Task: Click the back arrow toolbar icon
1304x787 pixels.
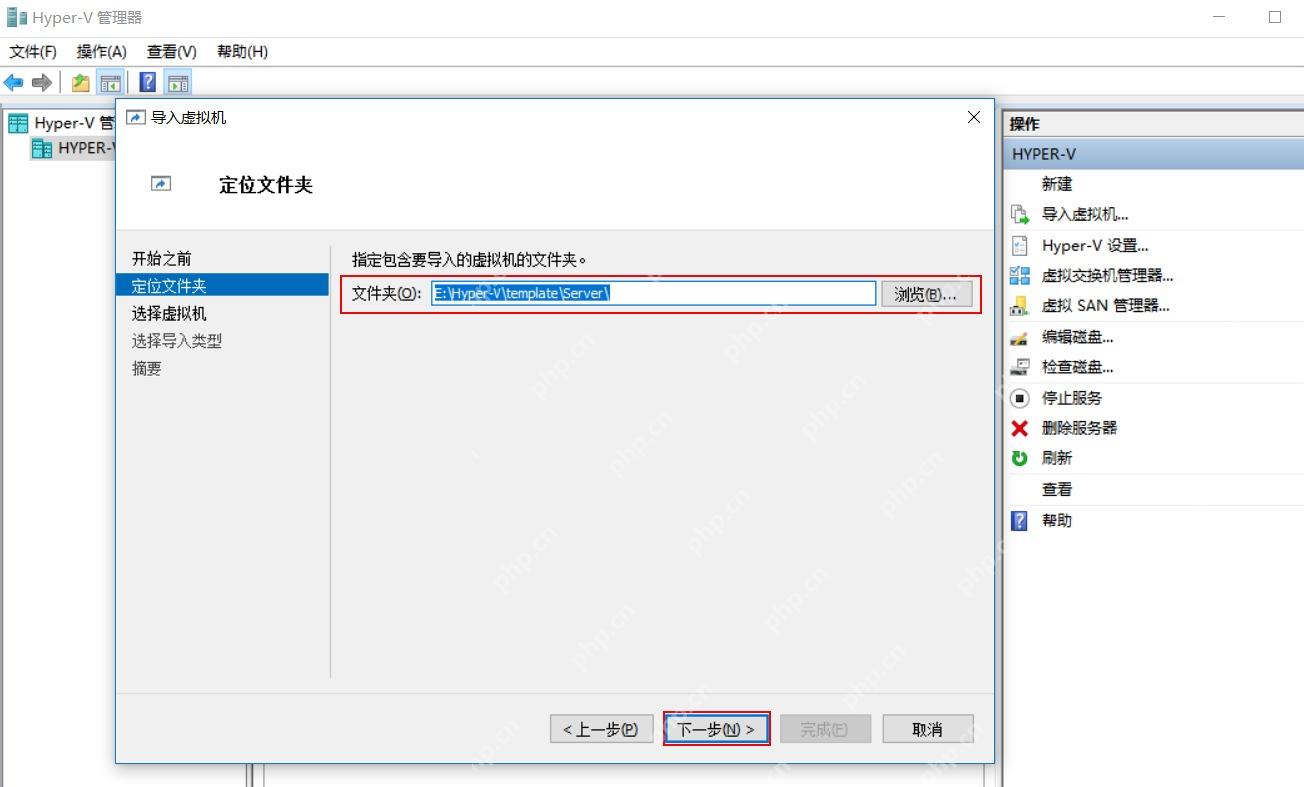Action: coord(14,83)
